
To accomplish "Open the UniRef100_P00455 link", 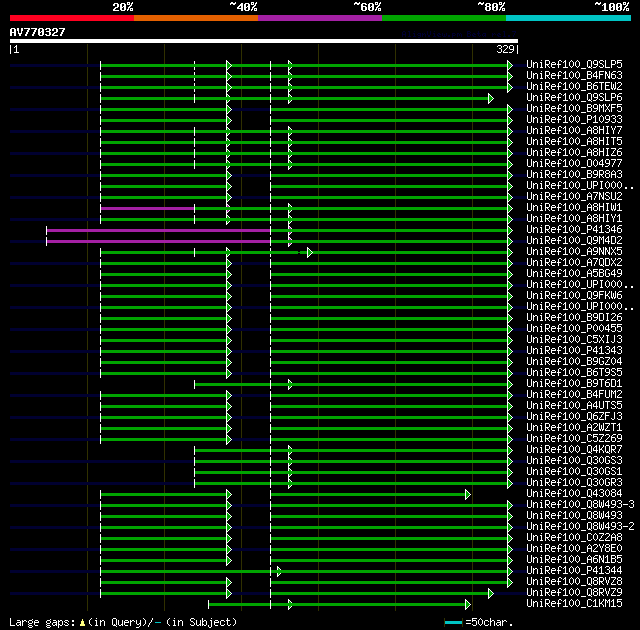I will point(574,329).
